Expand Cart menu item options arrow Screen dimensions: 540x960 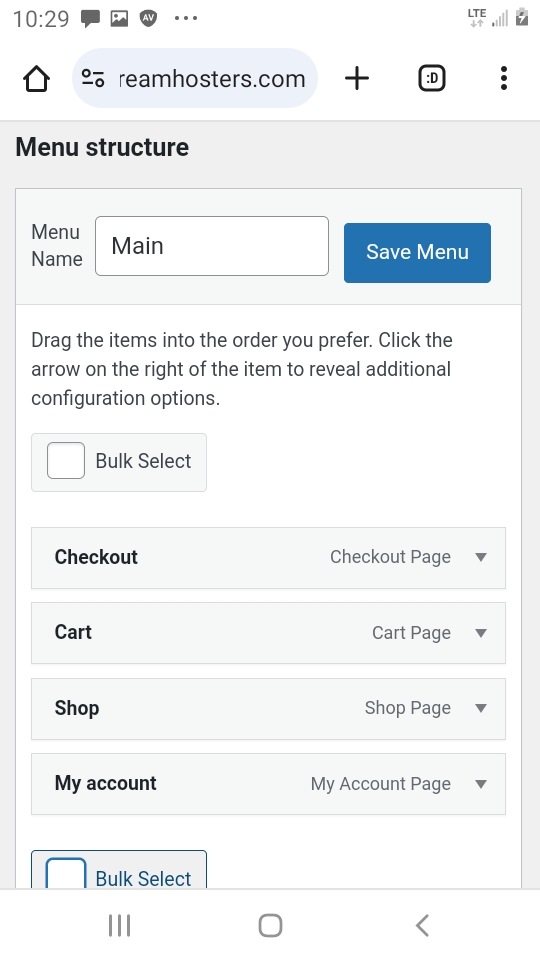(481, 632)
